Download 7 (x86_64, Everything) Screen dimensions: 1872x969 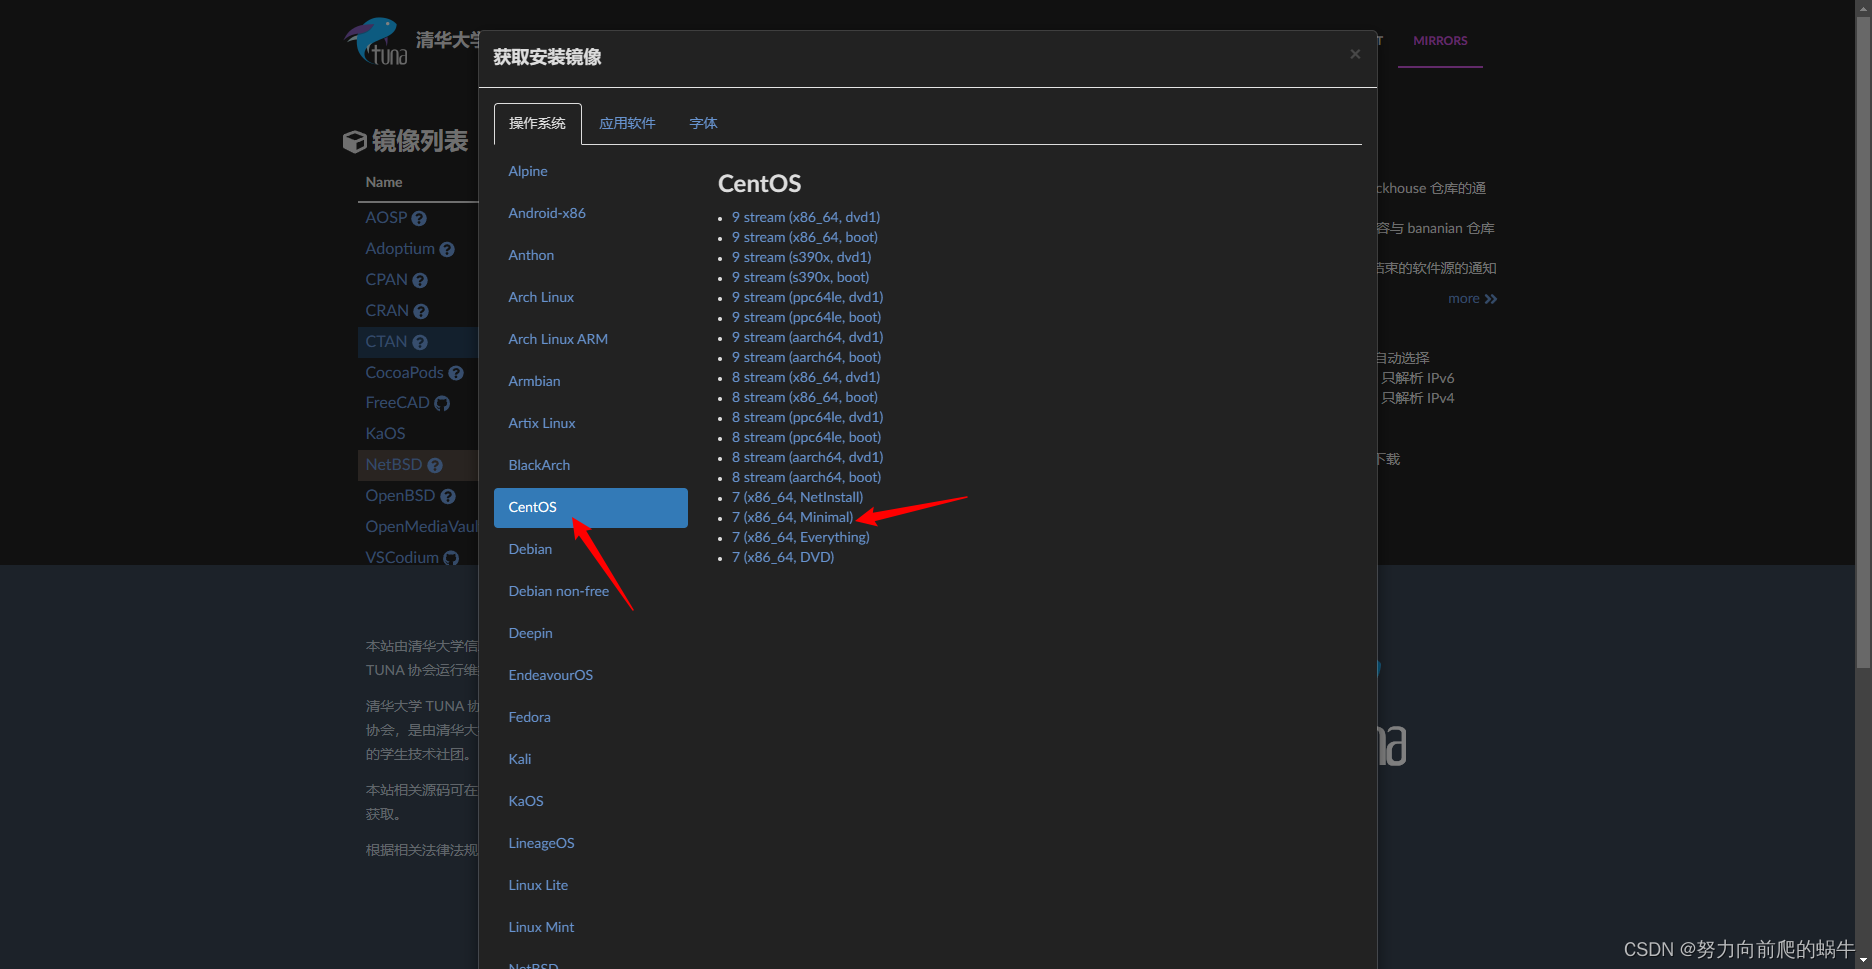[801, 537]
